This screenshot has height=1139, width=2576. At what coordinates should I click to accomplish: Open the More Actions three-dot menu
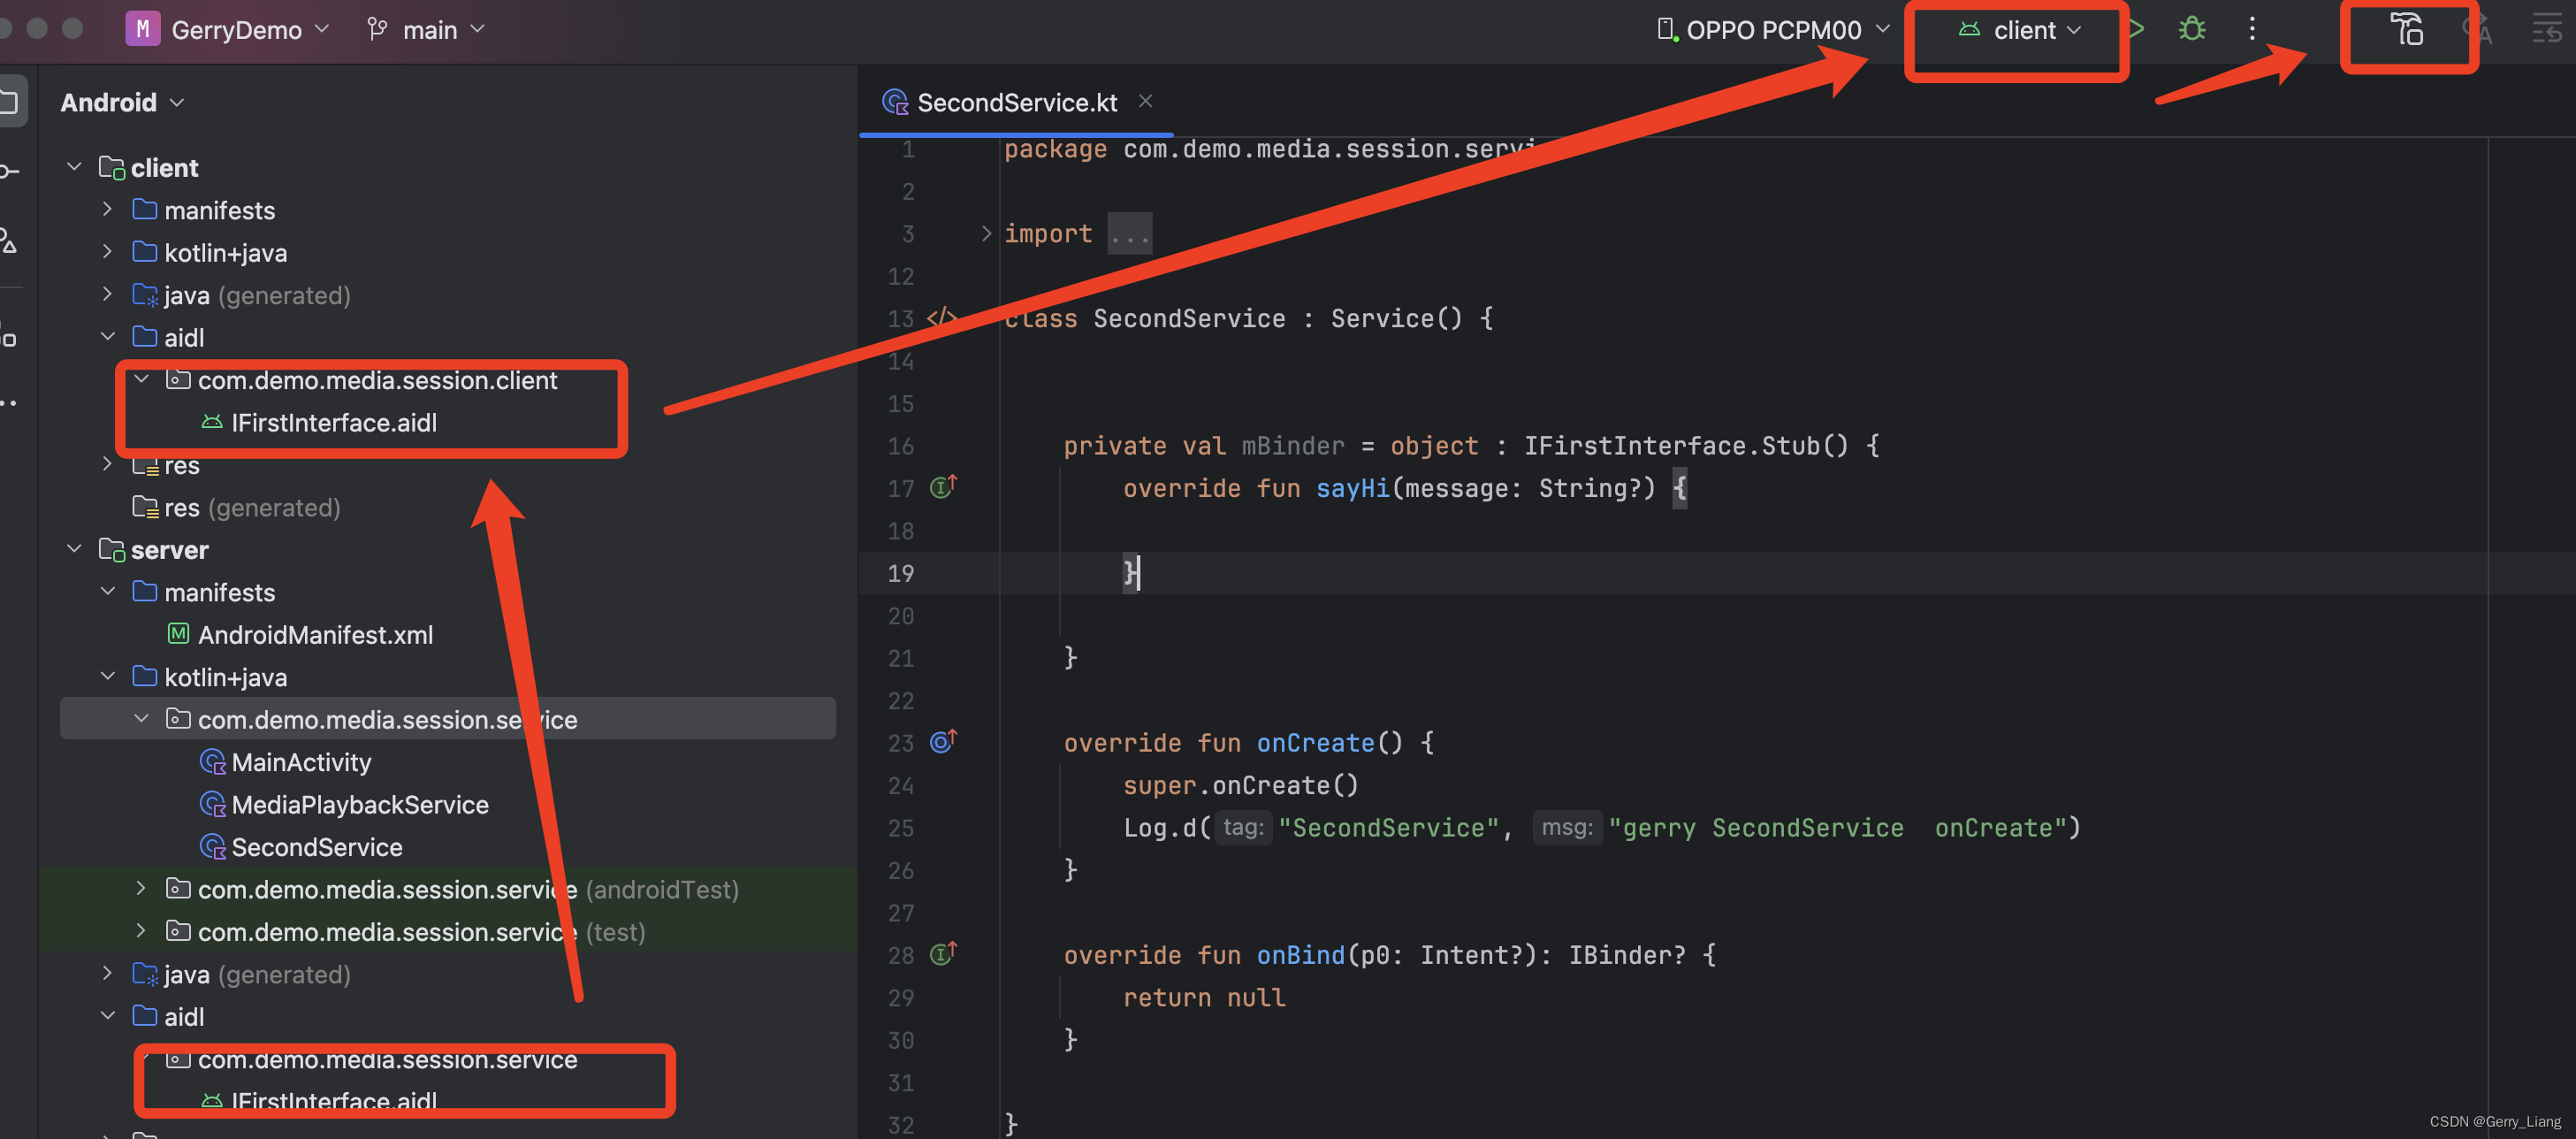coord(2252,29)
